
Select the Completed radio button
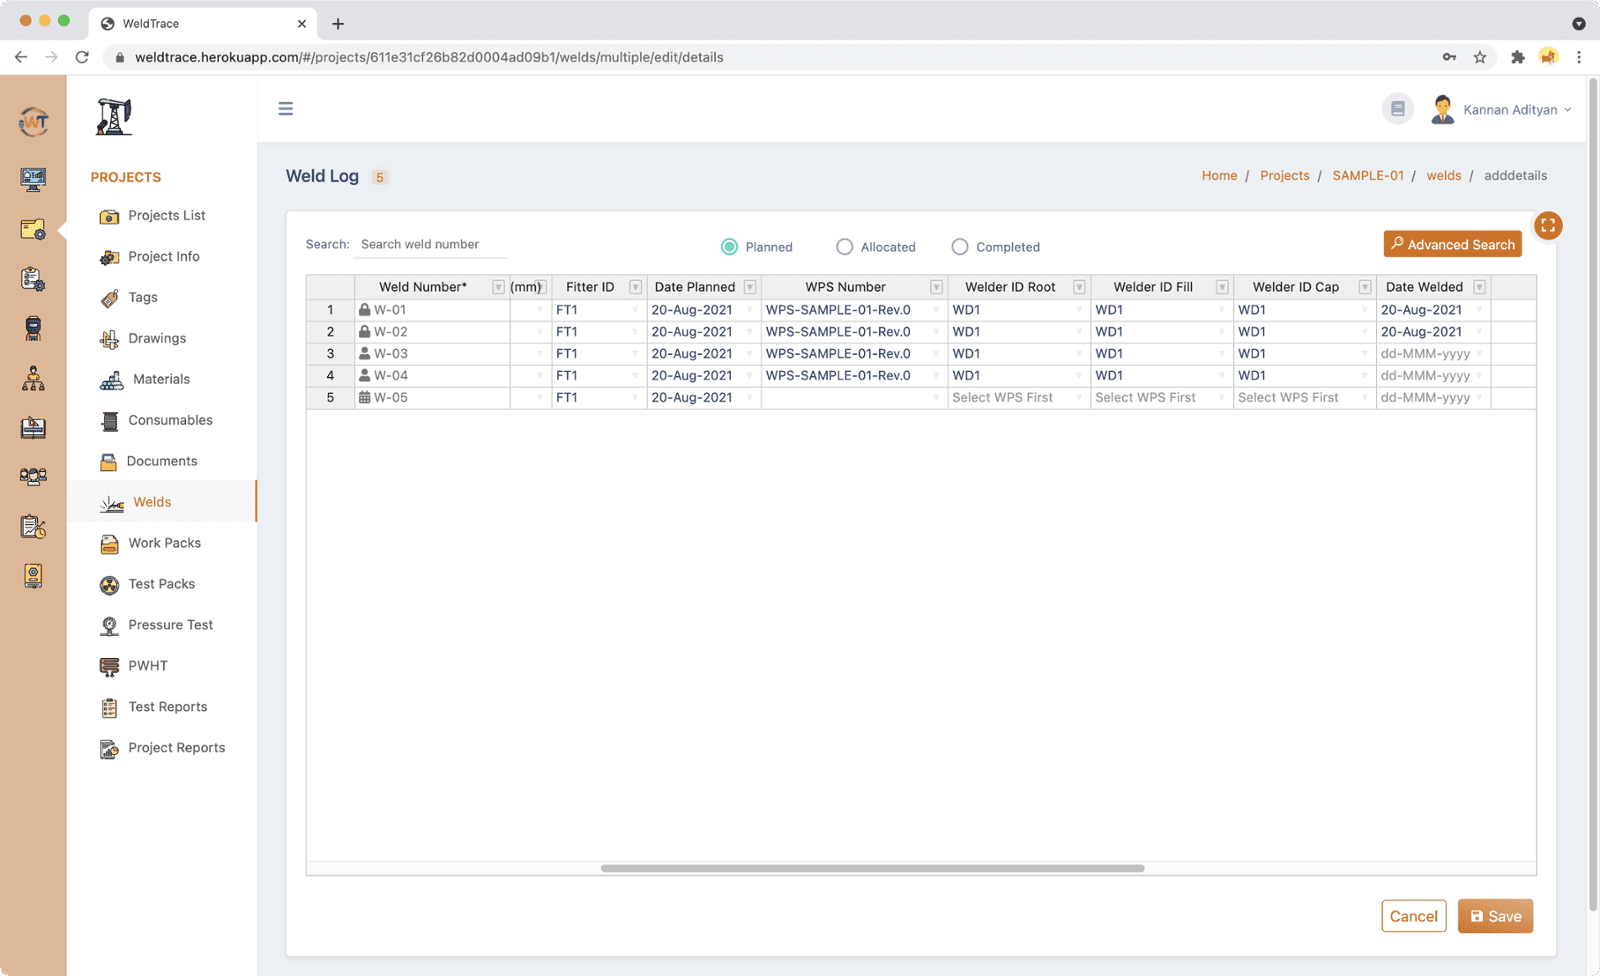tap(960, 247)
